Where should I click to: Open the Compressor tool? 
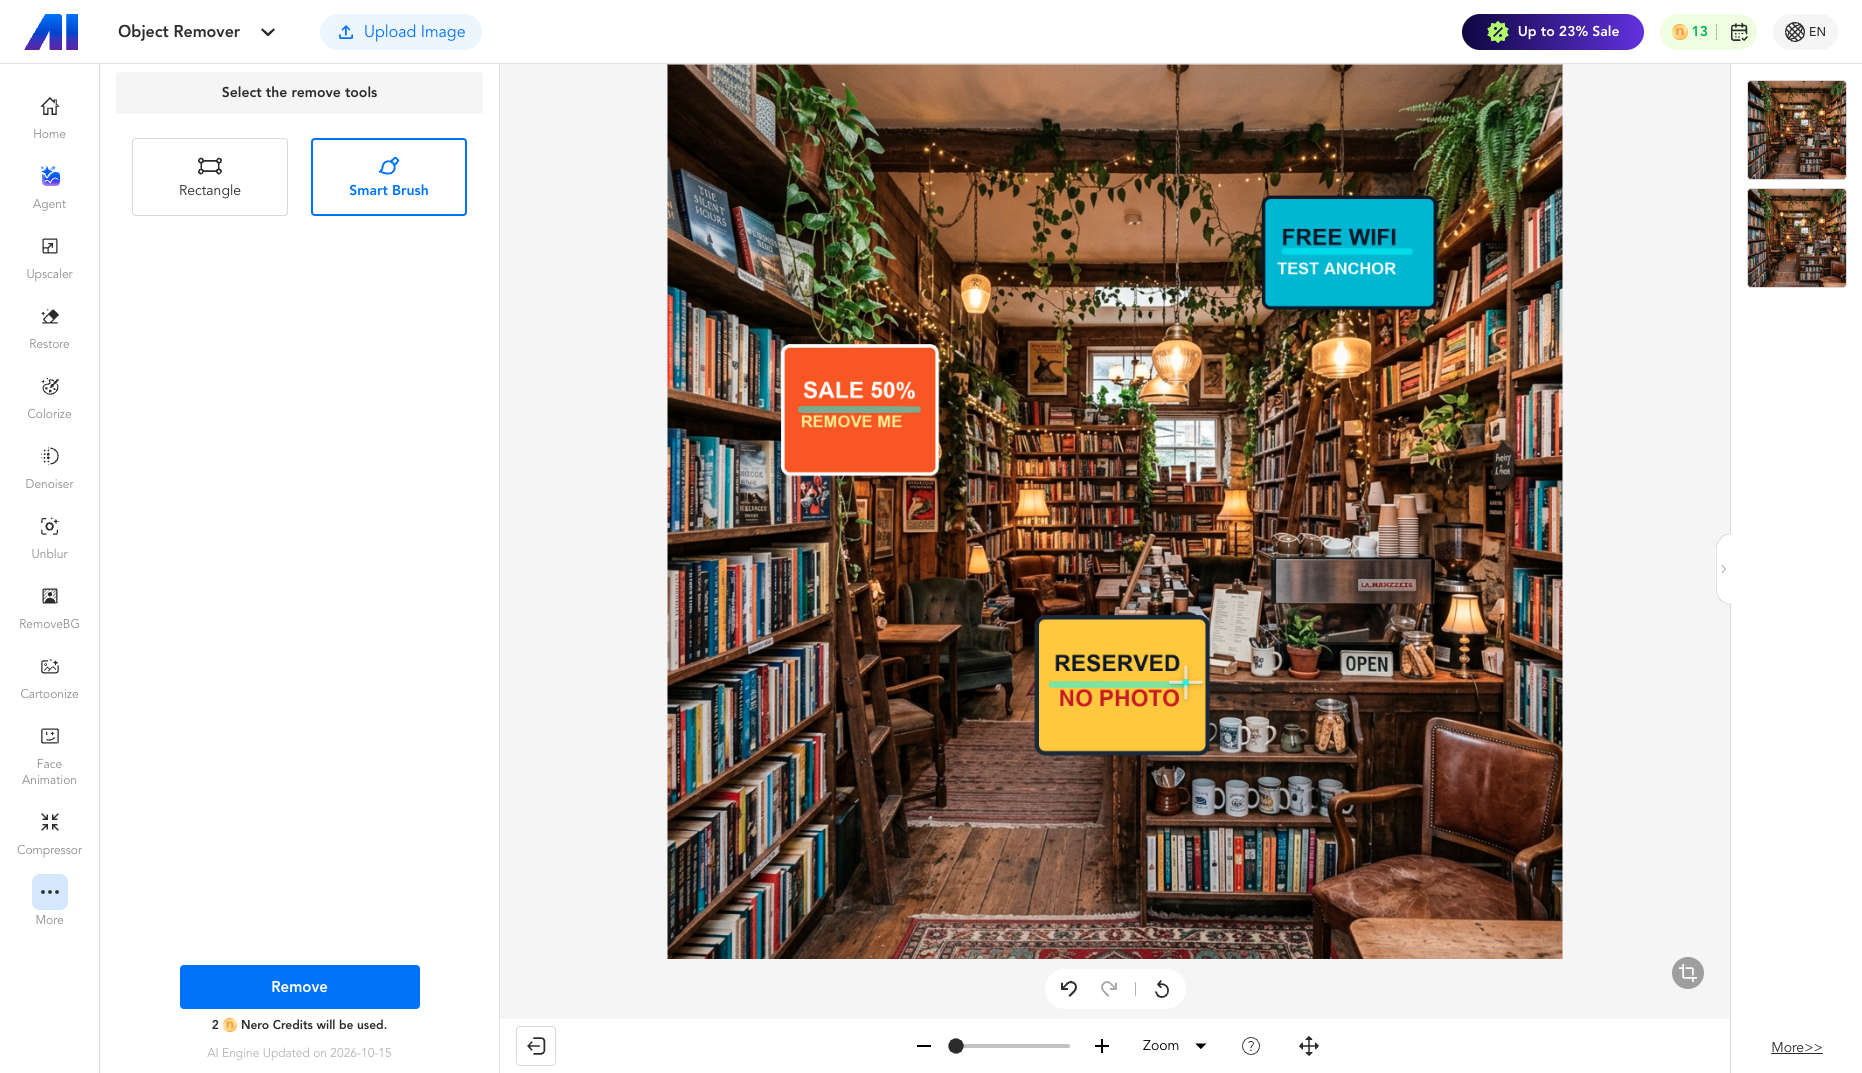point(49,834)
